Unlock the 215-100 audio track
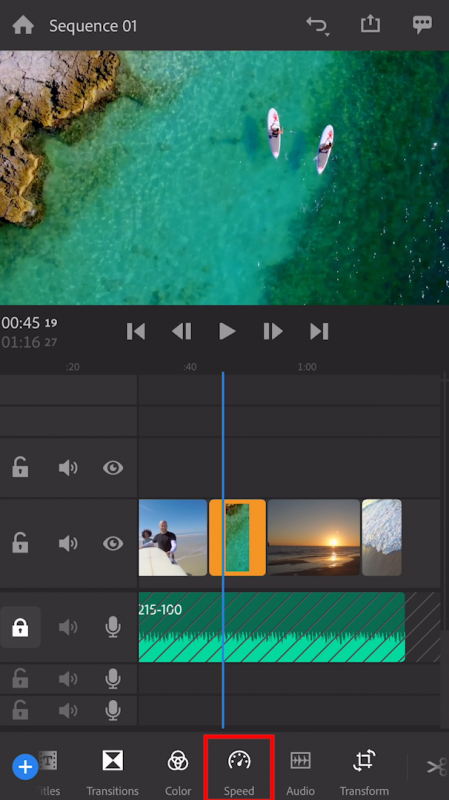Screen dimensions: 449x800 (x=20, y=627)
